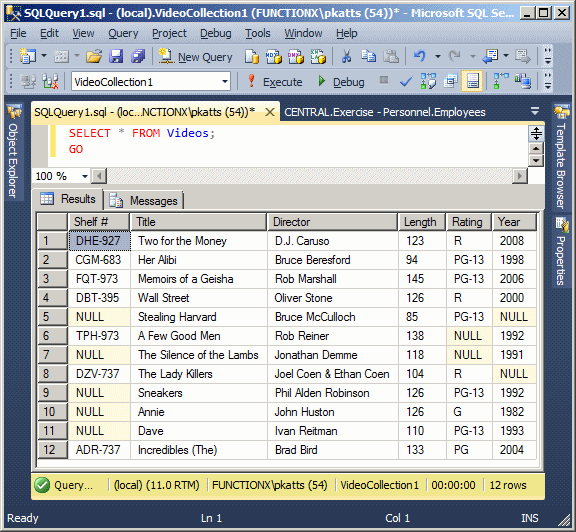
Task: Click the Cut scissors icon
Action: tap(346, 57)
